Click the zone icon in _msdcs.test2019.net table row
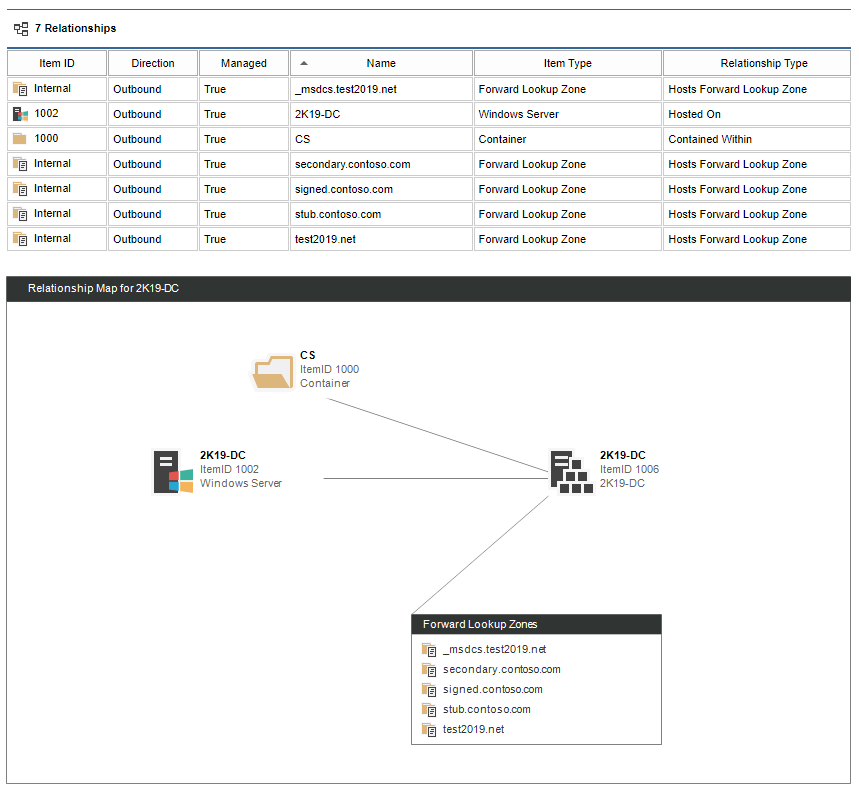Image resolution: width=859 pixels, height=792 pixels. (x=20, y=89)
